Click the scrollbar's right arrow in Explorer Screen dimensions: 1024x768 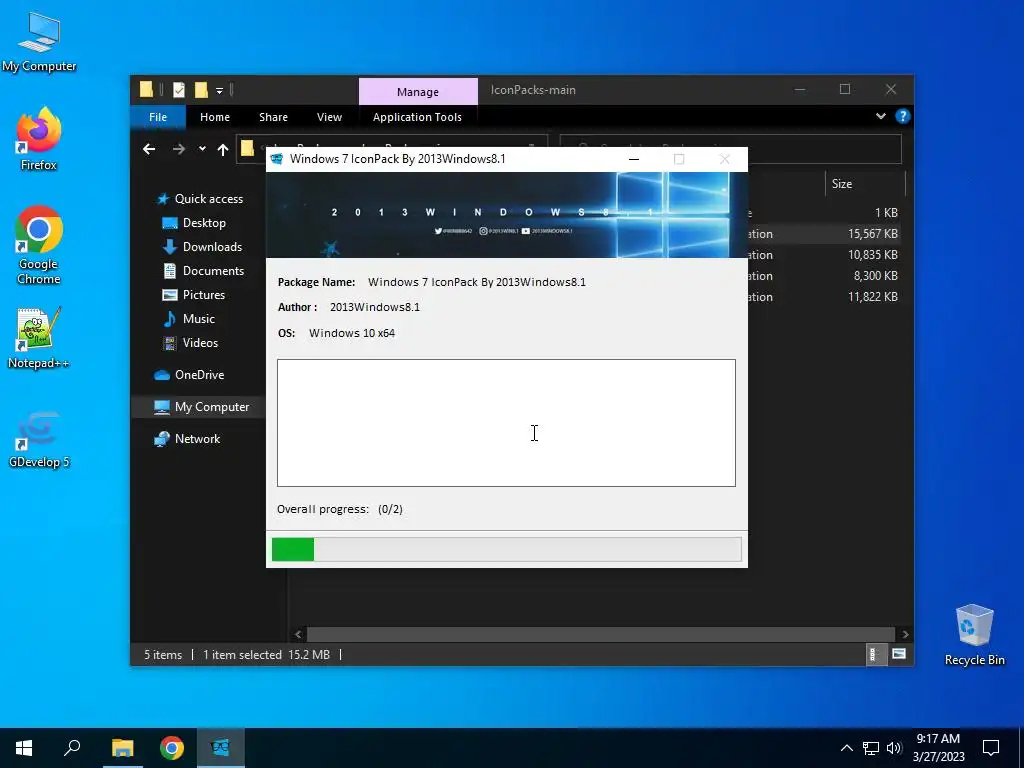905,634
